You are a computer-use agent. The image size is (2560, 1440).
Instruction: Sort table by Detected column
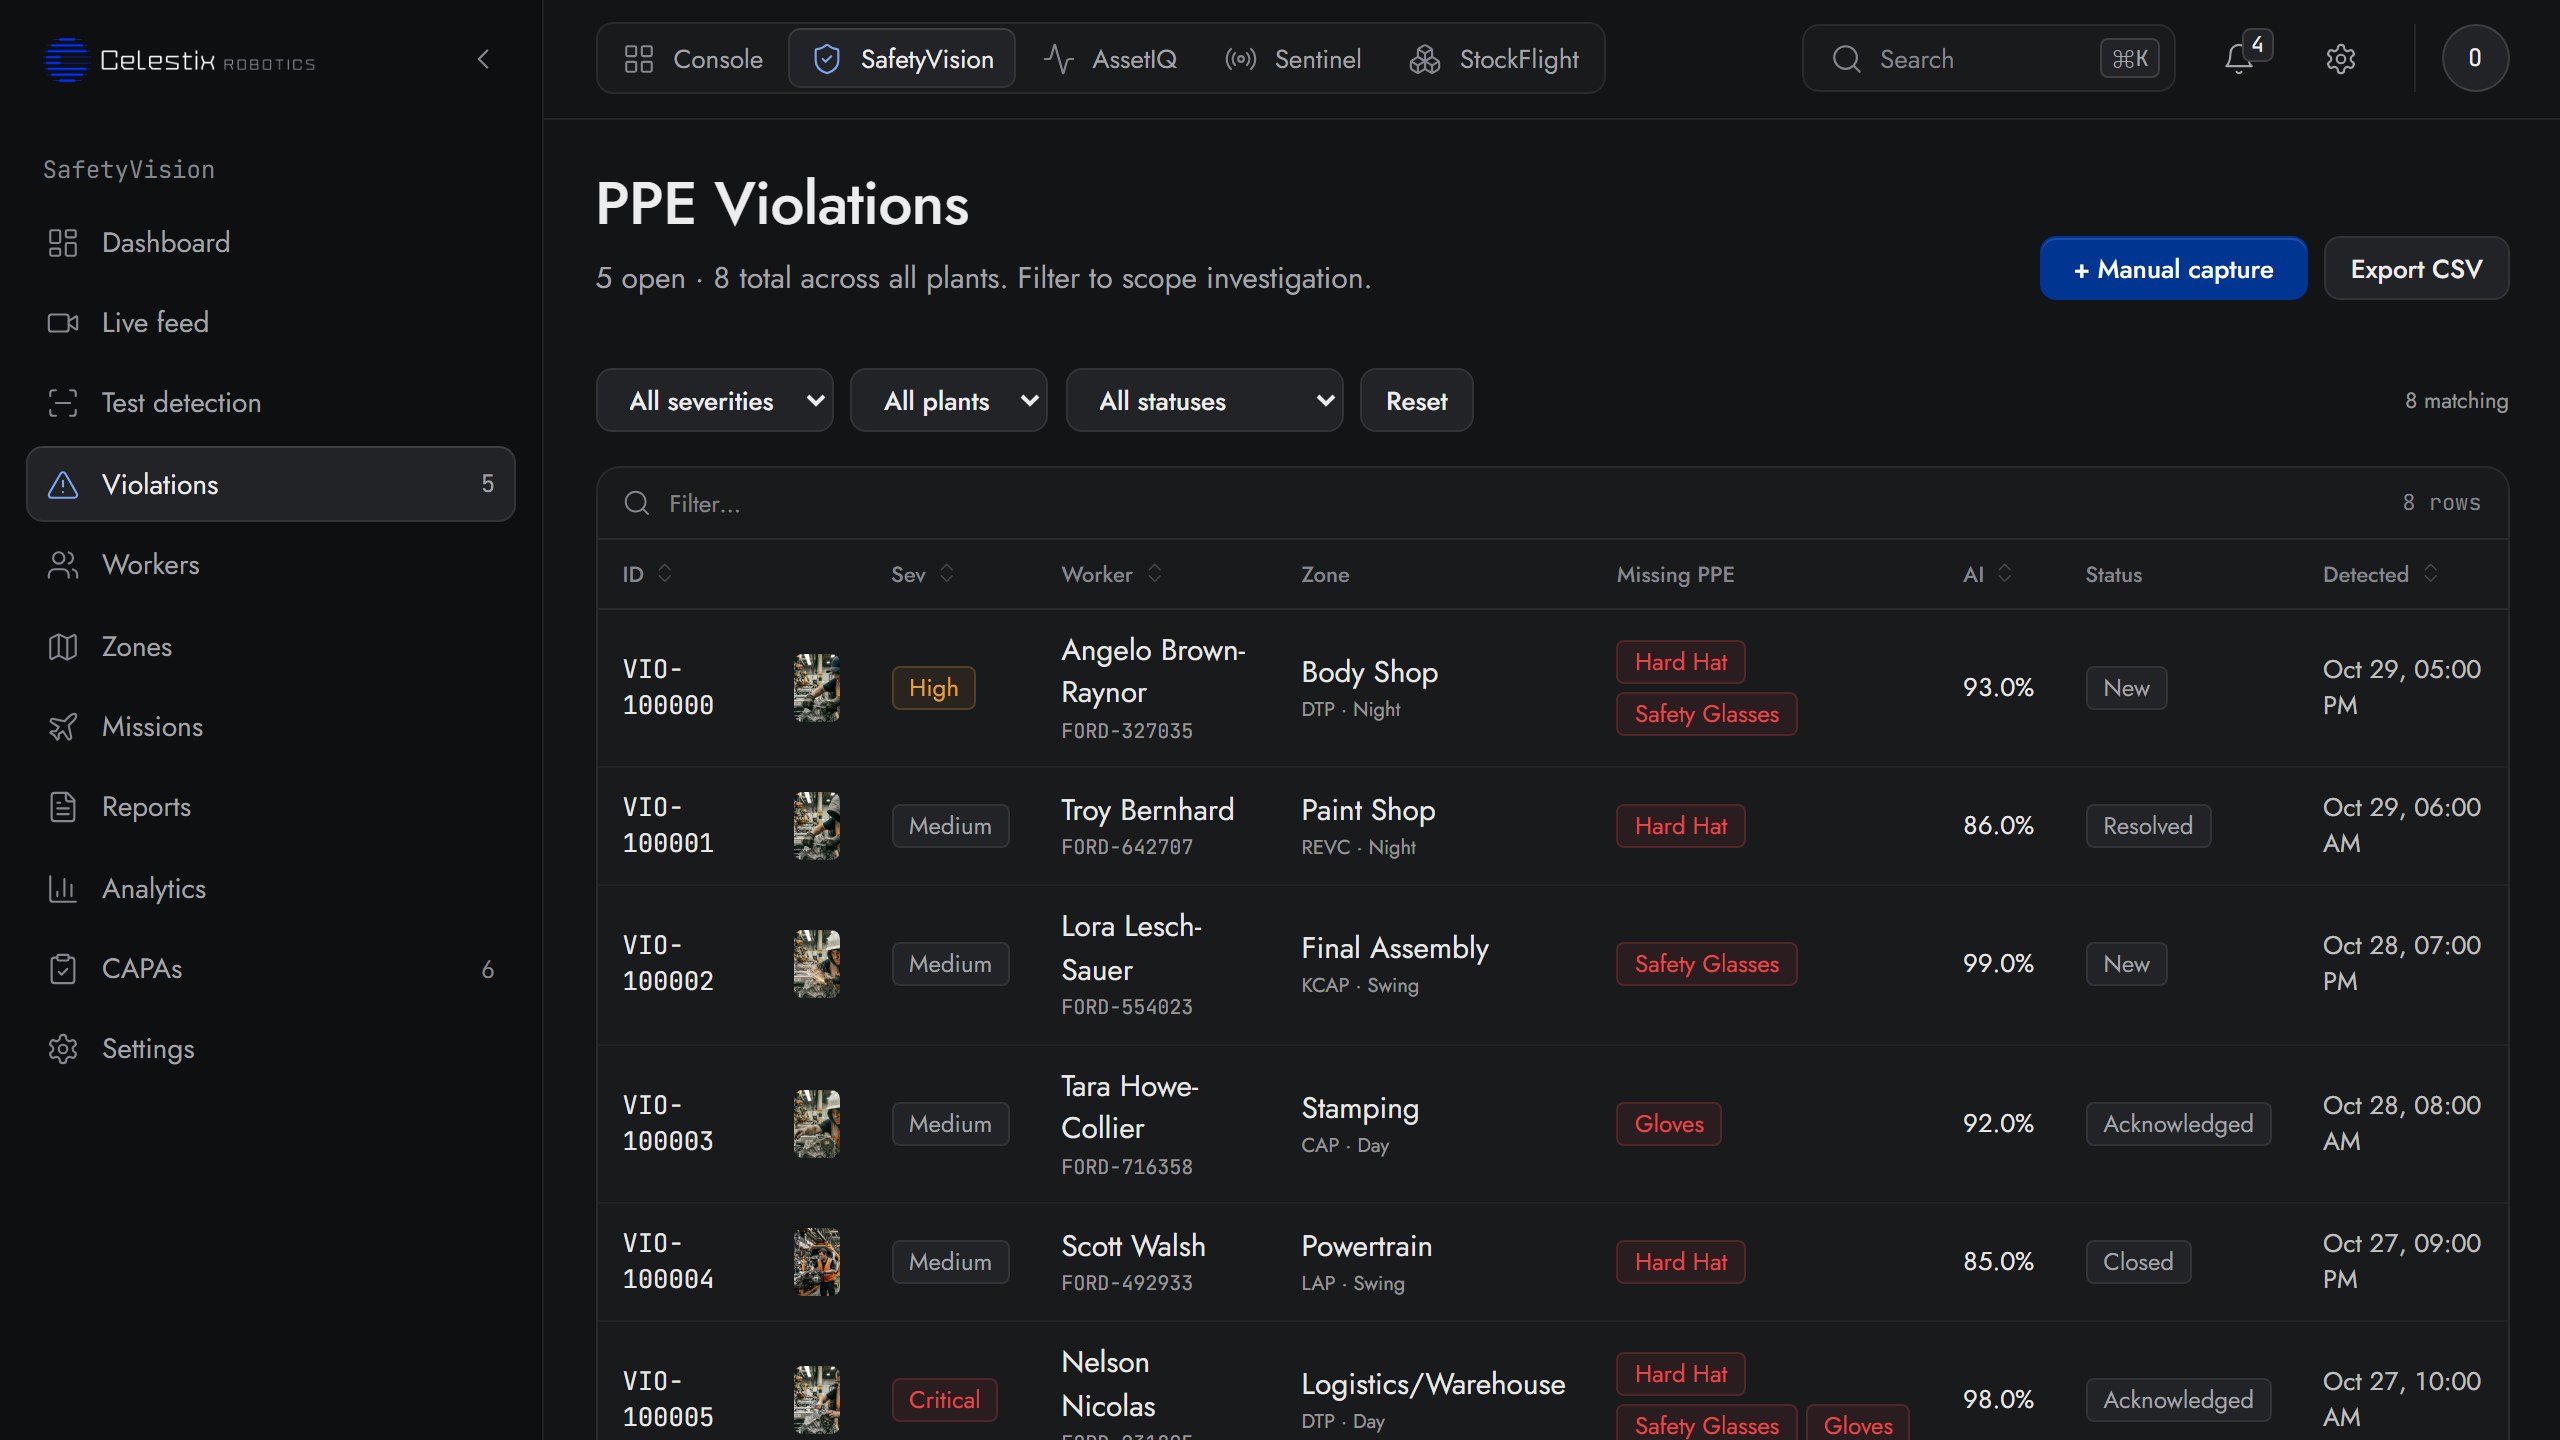[x=2380, y=574]
